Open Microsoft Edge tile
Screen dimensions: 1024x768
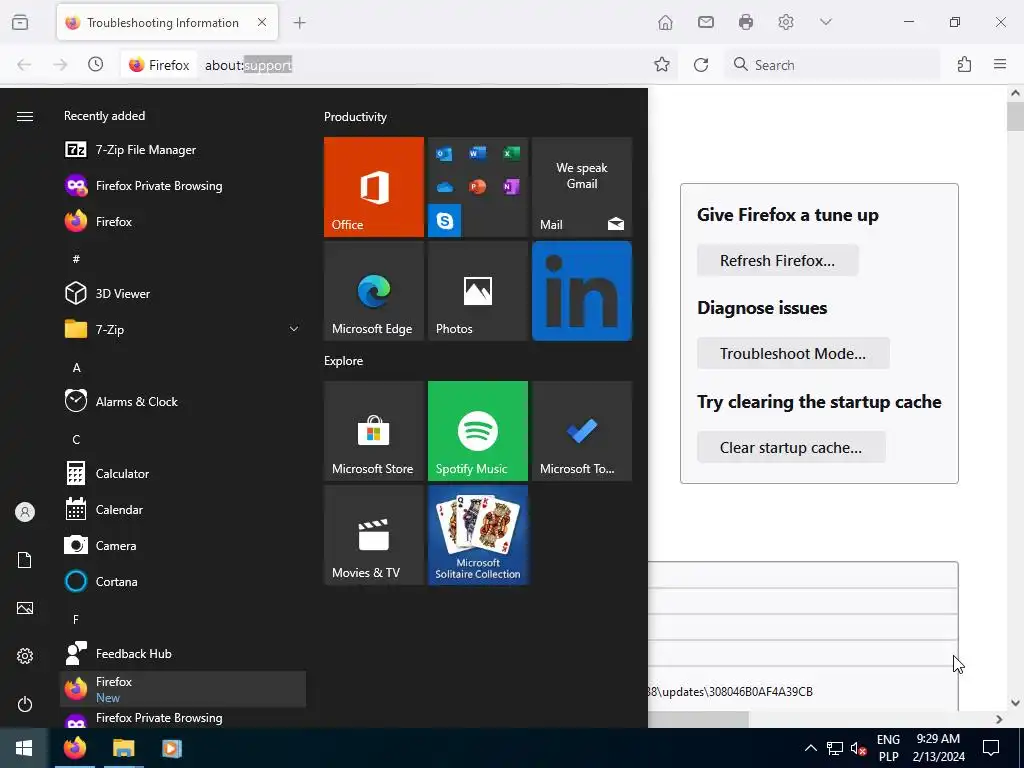(x=374, y=291)
